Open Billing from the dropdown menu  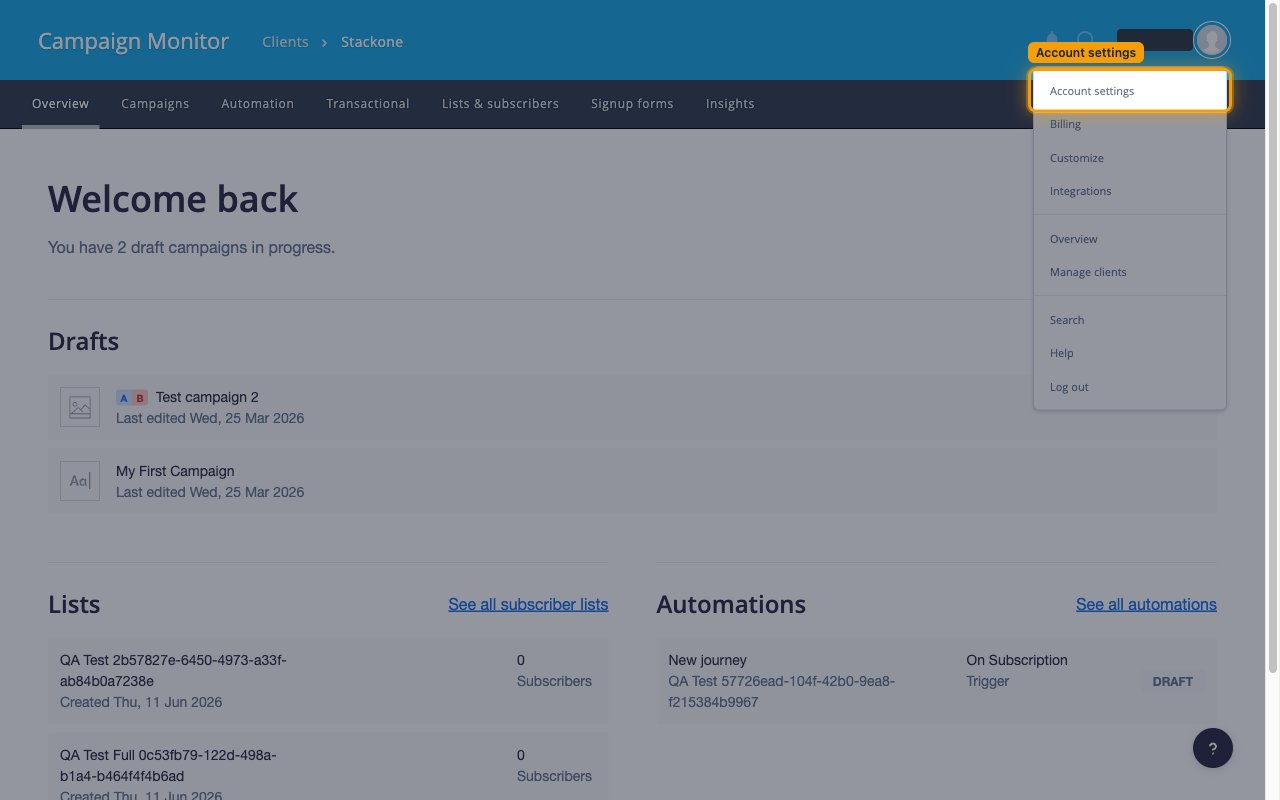(x=1130, y=124)
